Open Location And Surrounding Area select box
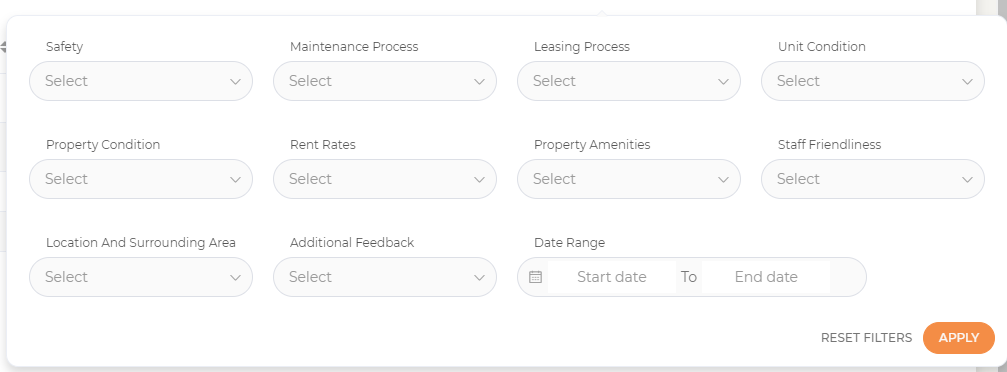Screen dimensions: 1007x372 tap(141, 277)
